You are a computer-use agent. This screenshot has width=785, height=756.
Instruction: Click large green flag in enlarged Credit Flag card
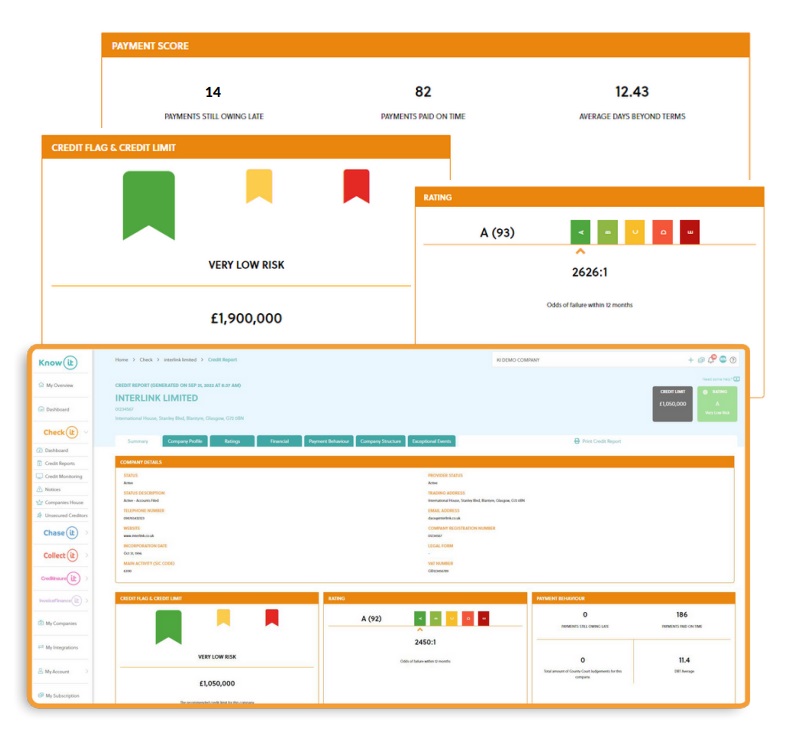[149, 206]
